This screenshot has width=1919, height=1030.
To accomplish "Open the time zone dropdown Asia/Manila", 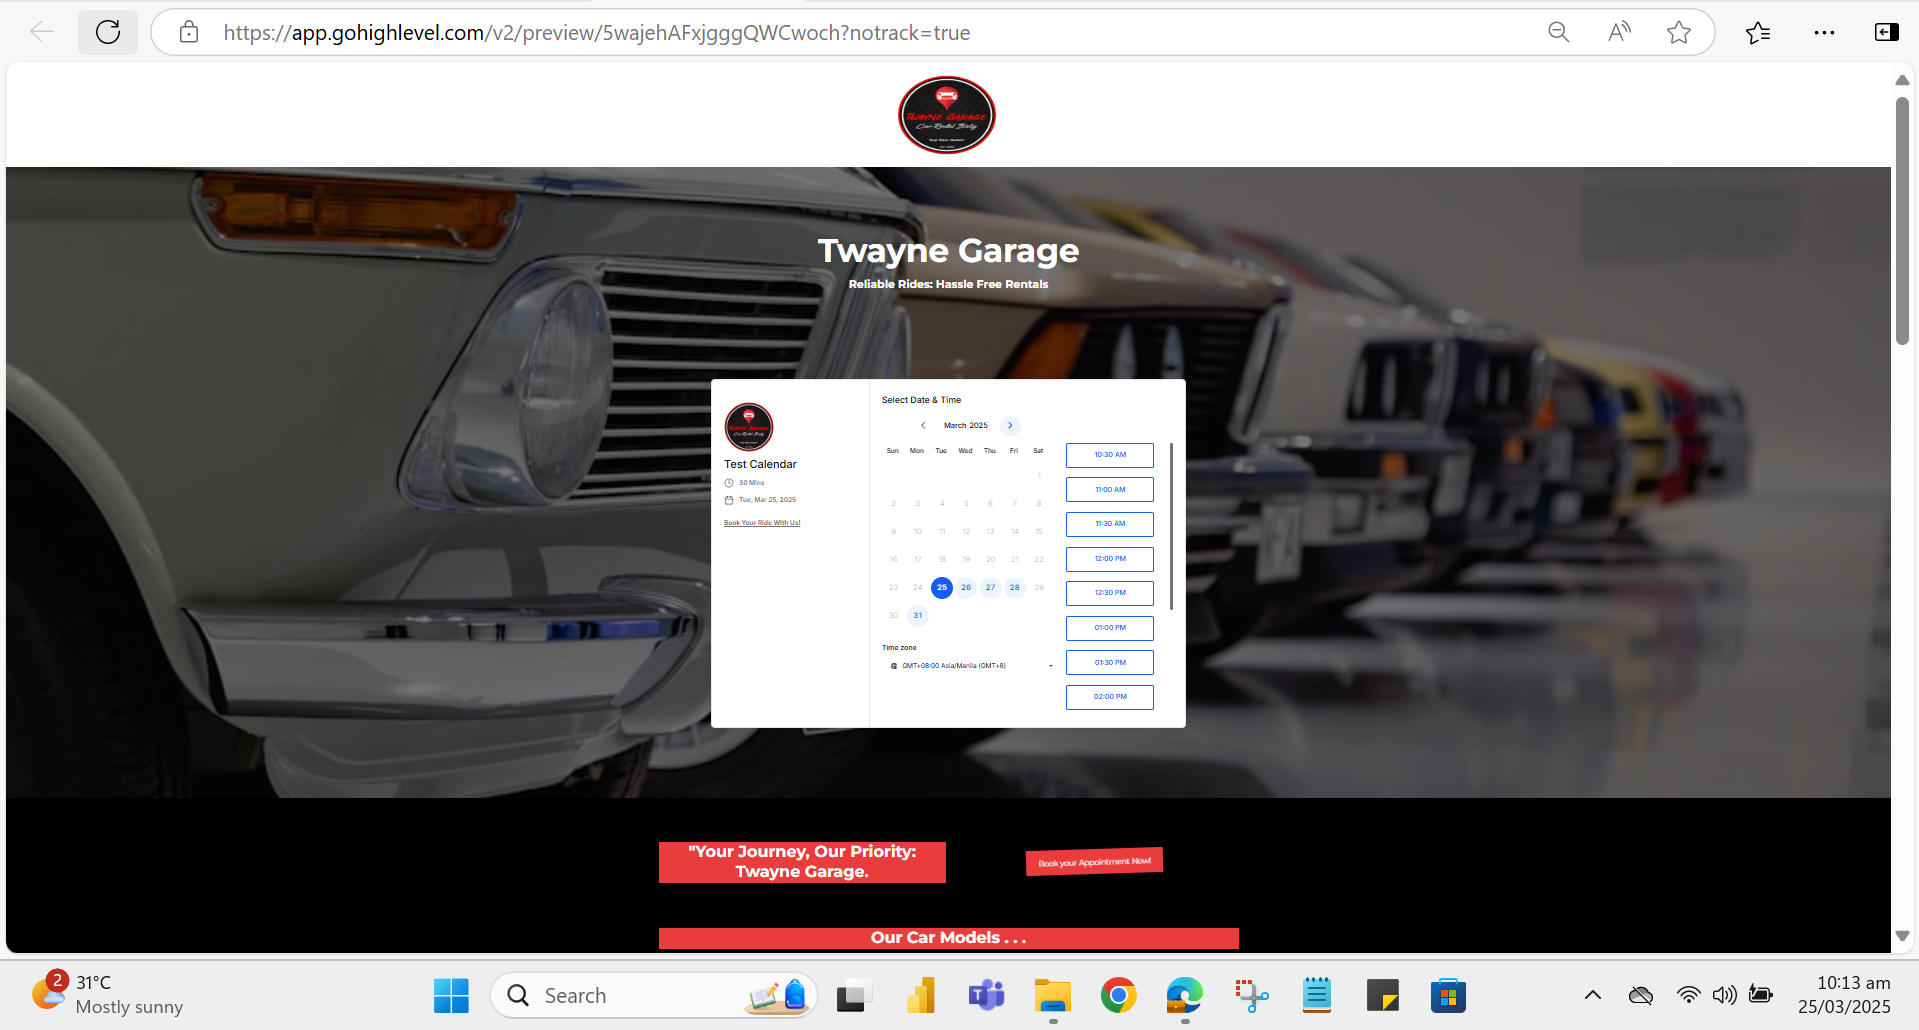I will point(970,665).
